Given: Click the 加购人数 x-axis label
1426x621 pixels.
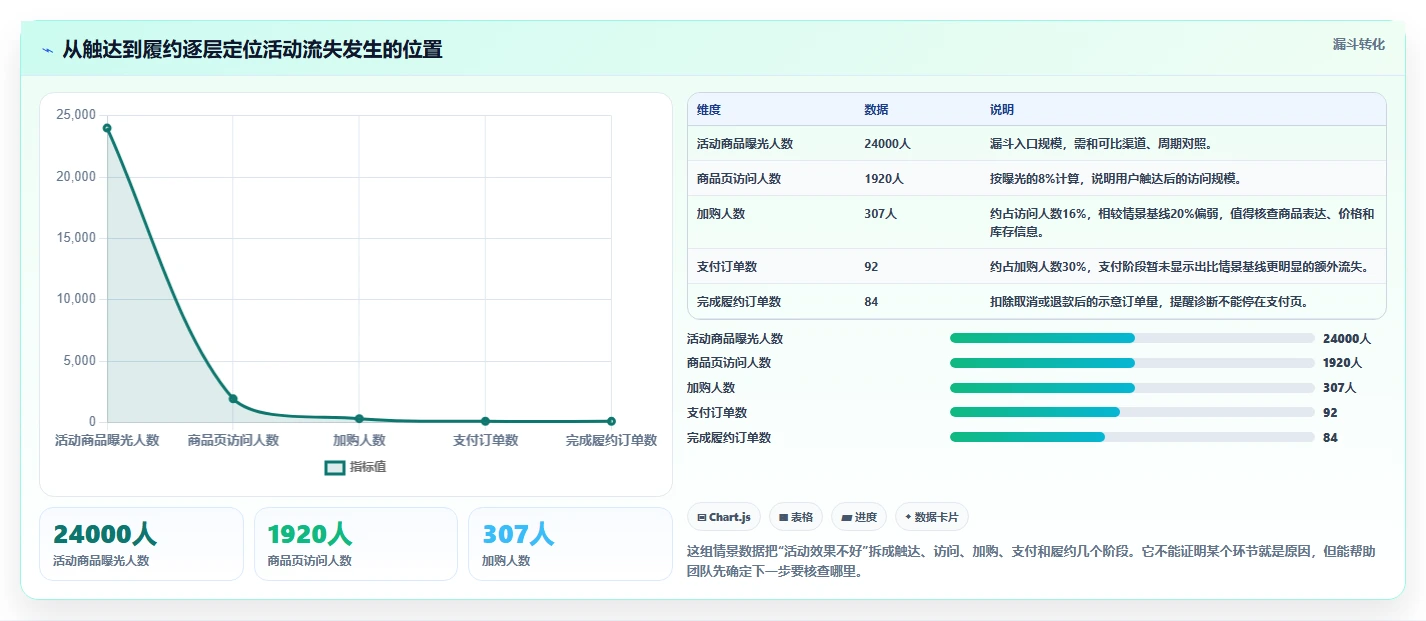Looking at the screenshot, I should [x=359, y=440].
